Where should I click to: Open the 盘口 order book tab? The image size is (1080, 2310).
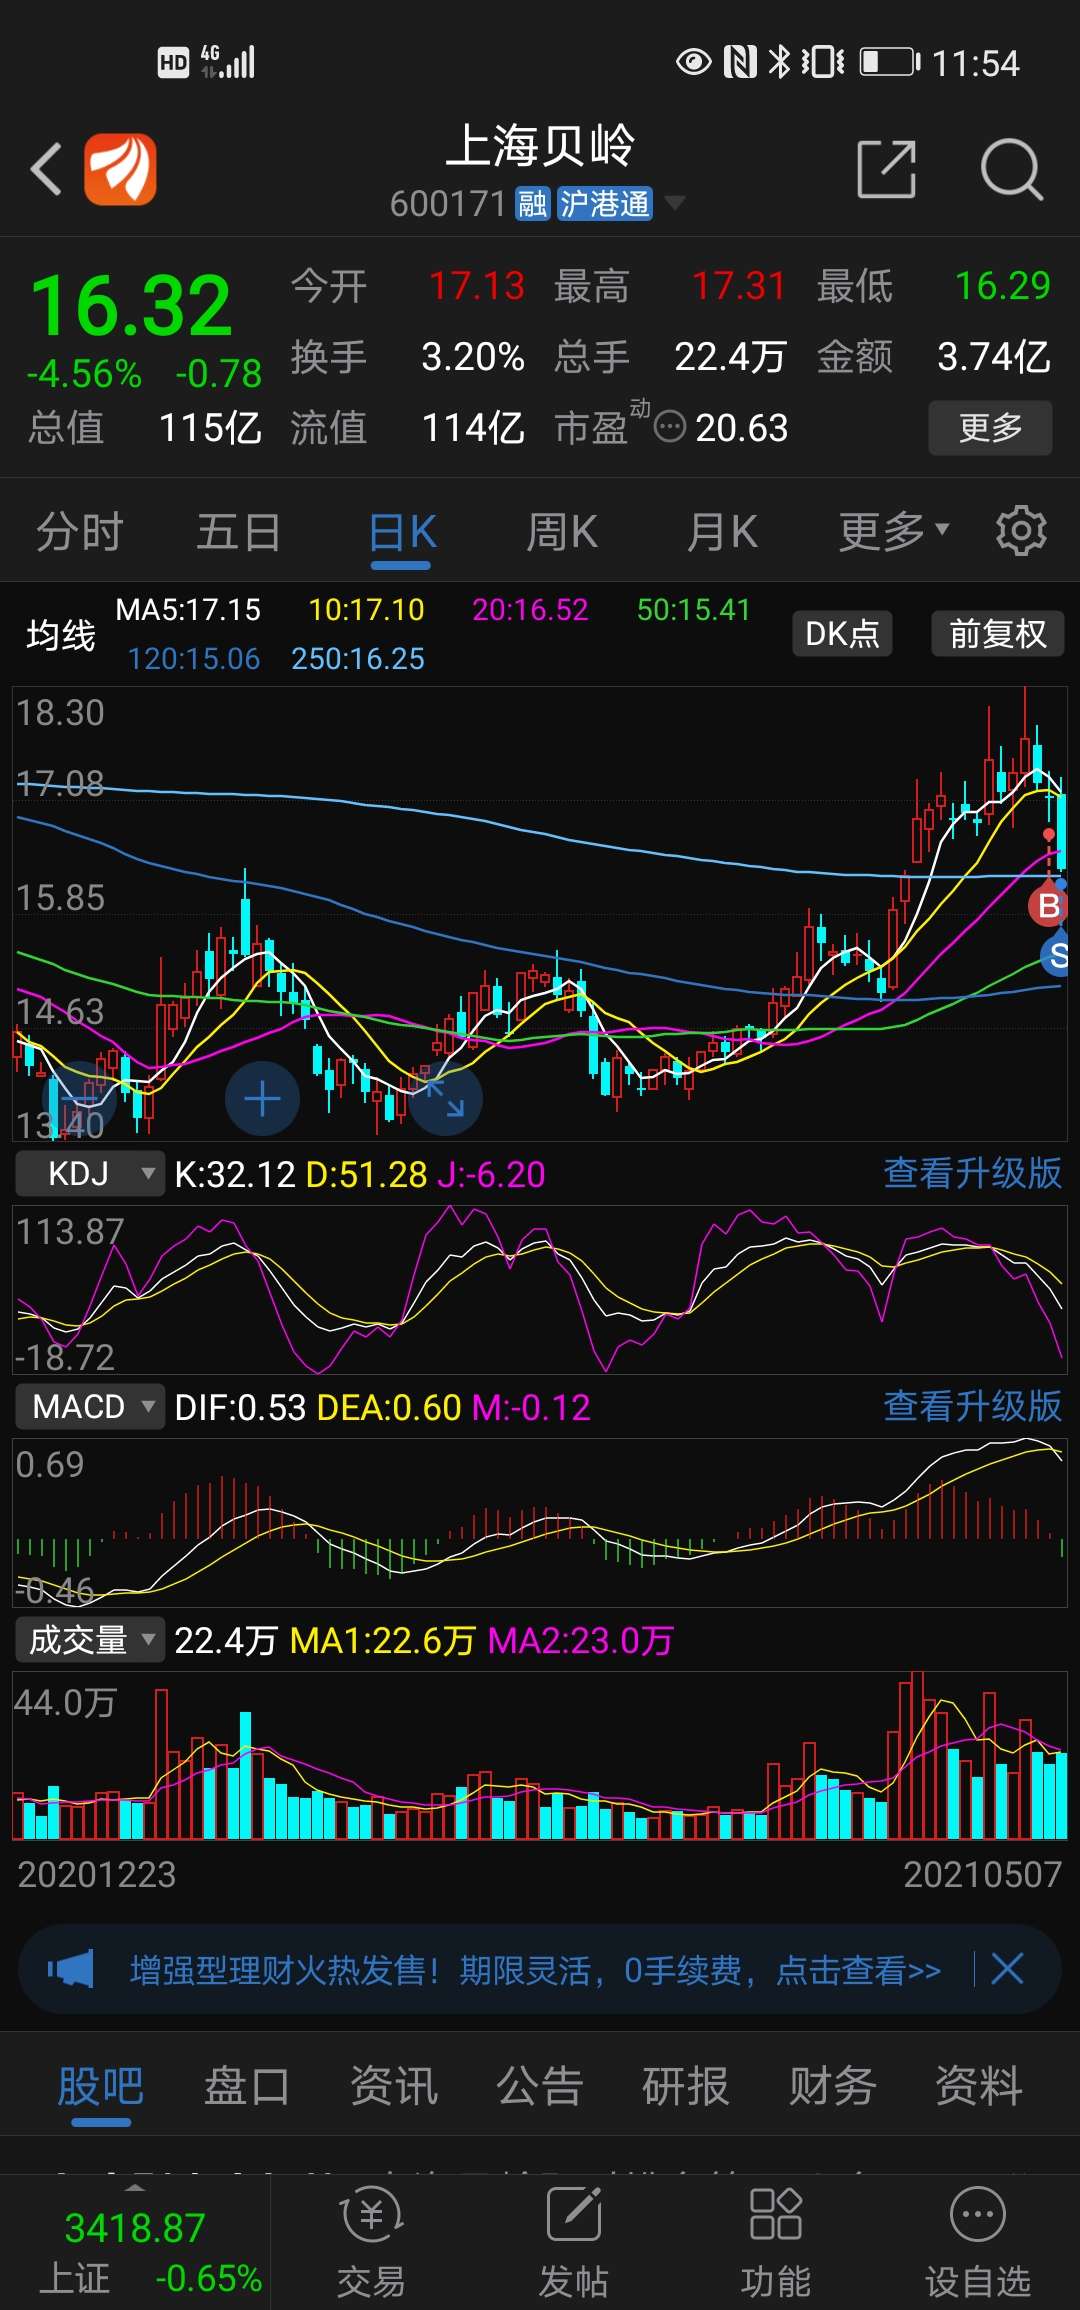pos(247,2086)
